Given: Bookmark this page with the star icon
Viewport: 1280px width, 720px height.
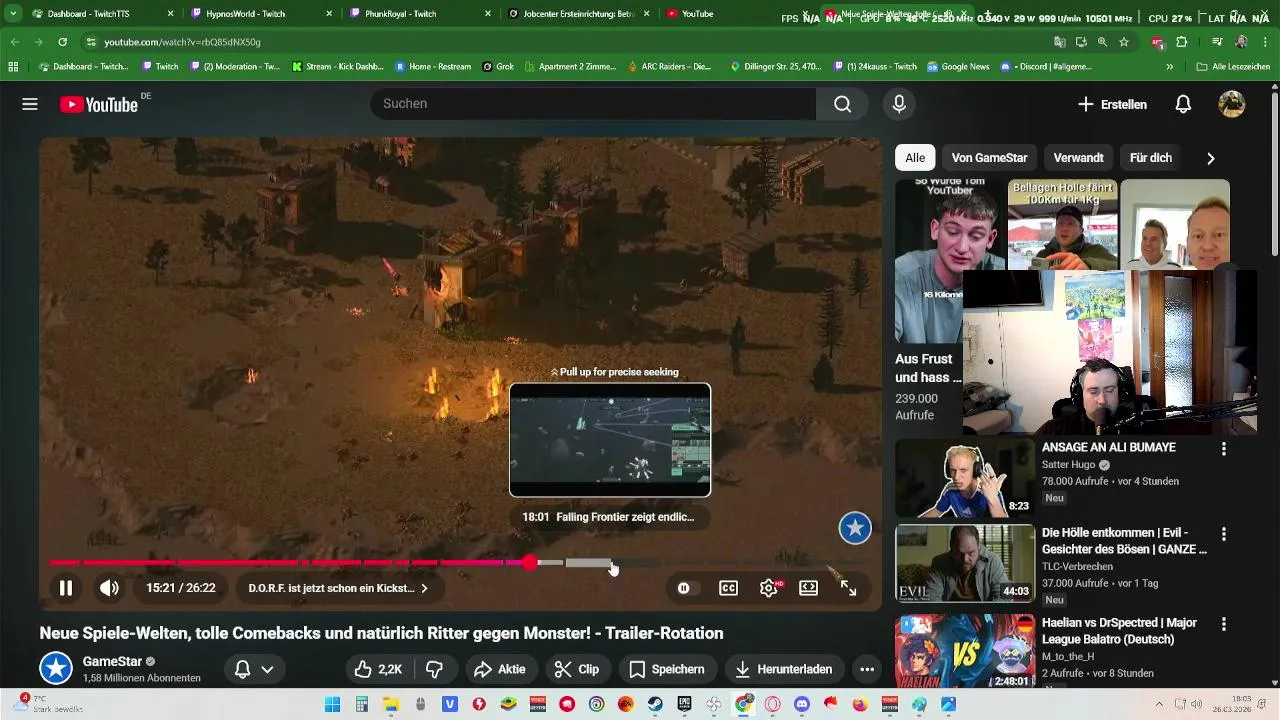Looking at the screenshot, I should [1124, 42].
